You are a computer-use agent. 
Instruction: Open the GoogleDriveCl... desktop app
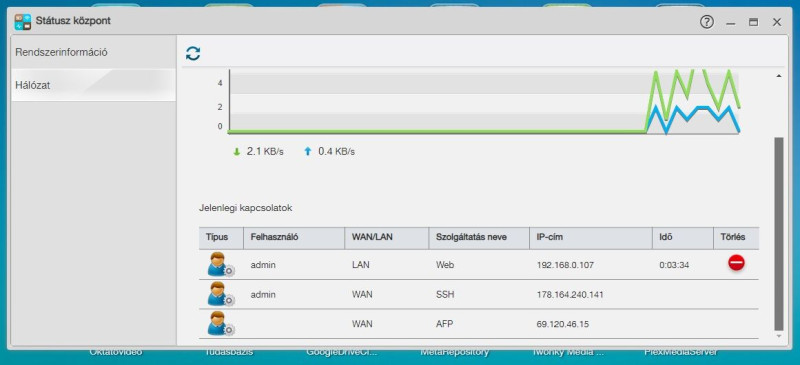[x=342, y=352]
